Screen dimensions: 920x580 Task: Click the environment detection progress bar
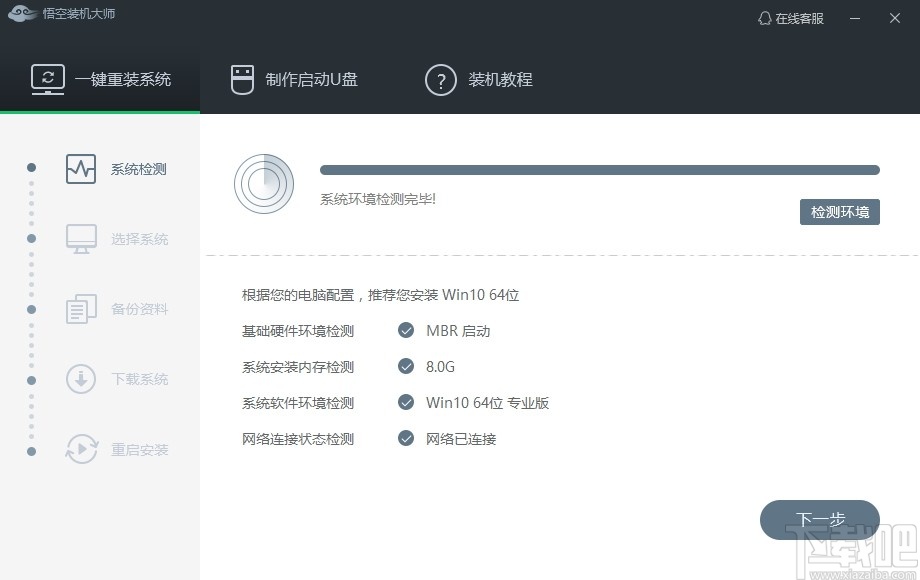pos(600,170)
